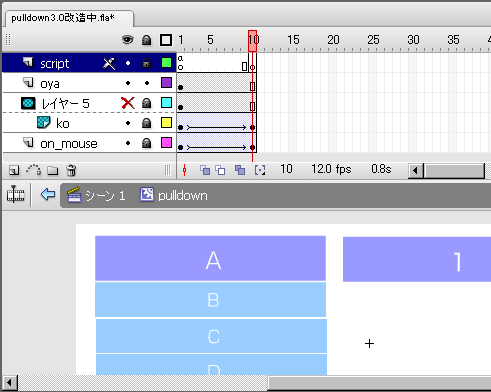Enable Onion Skin Outlines
The image size is (491, 392).
point(220,170)
